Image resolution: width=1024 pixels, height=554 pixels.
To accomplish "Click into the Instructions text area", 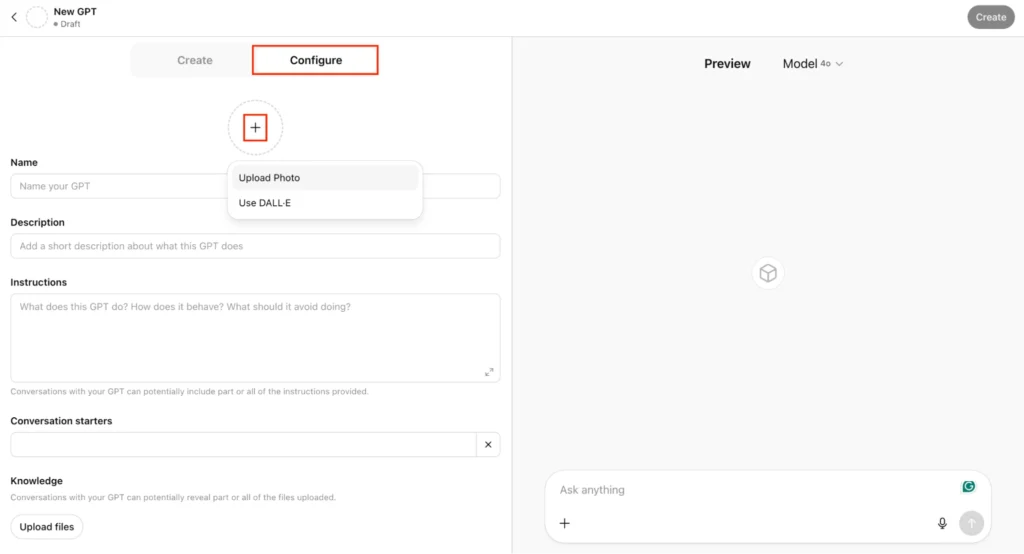I will 255,338.
